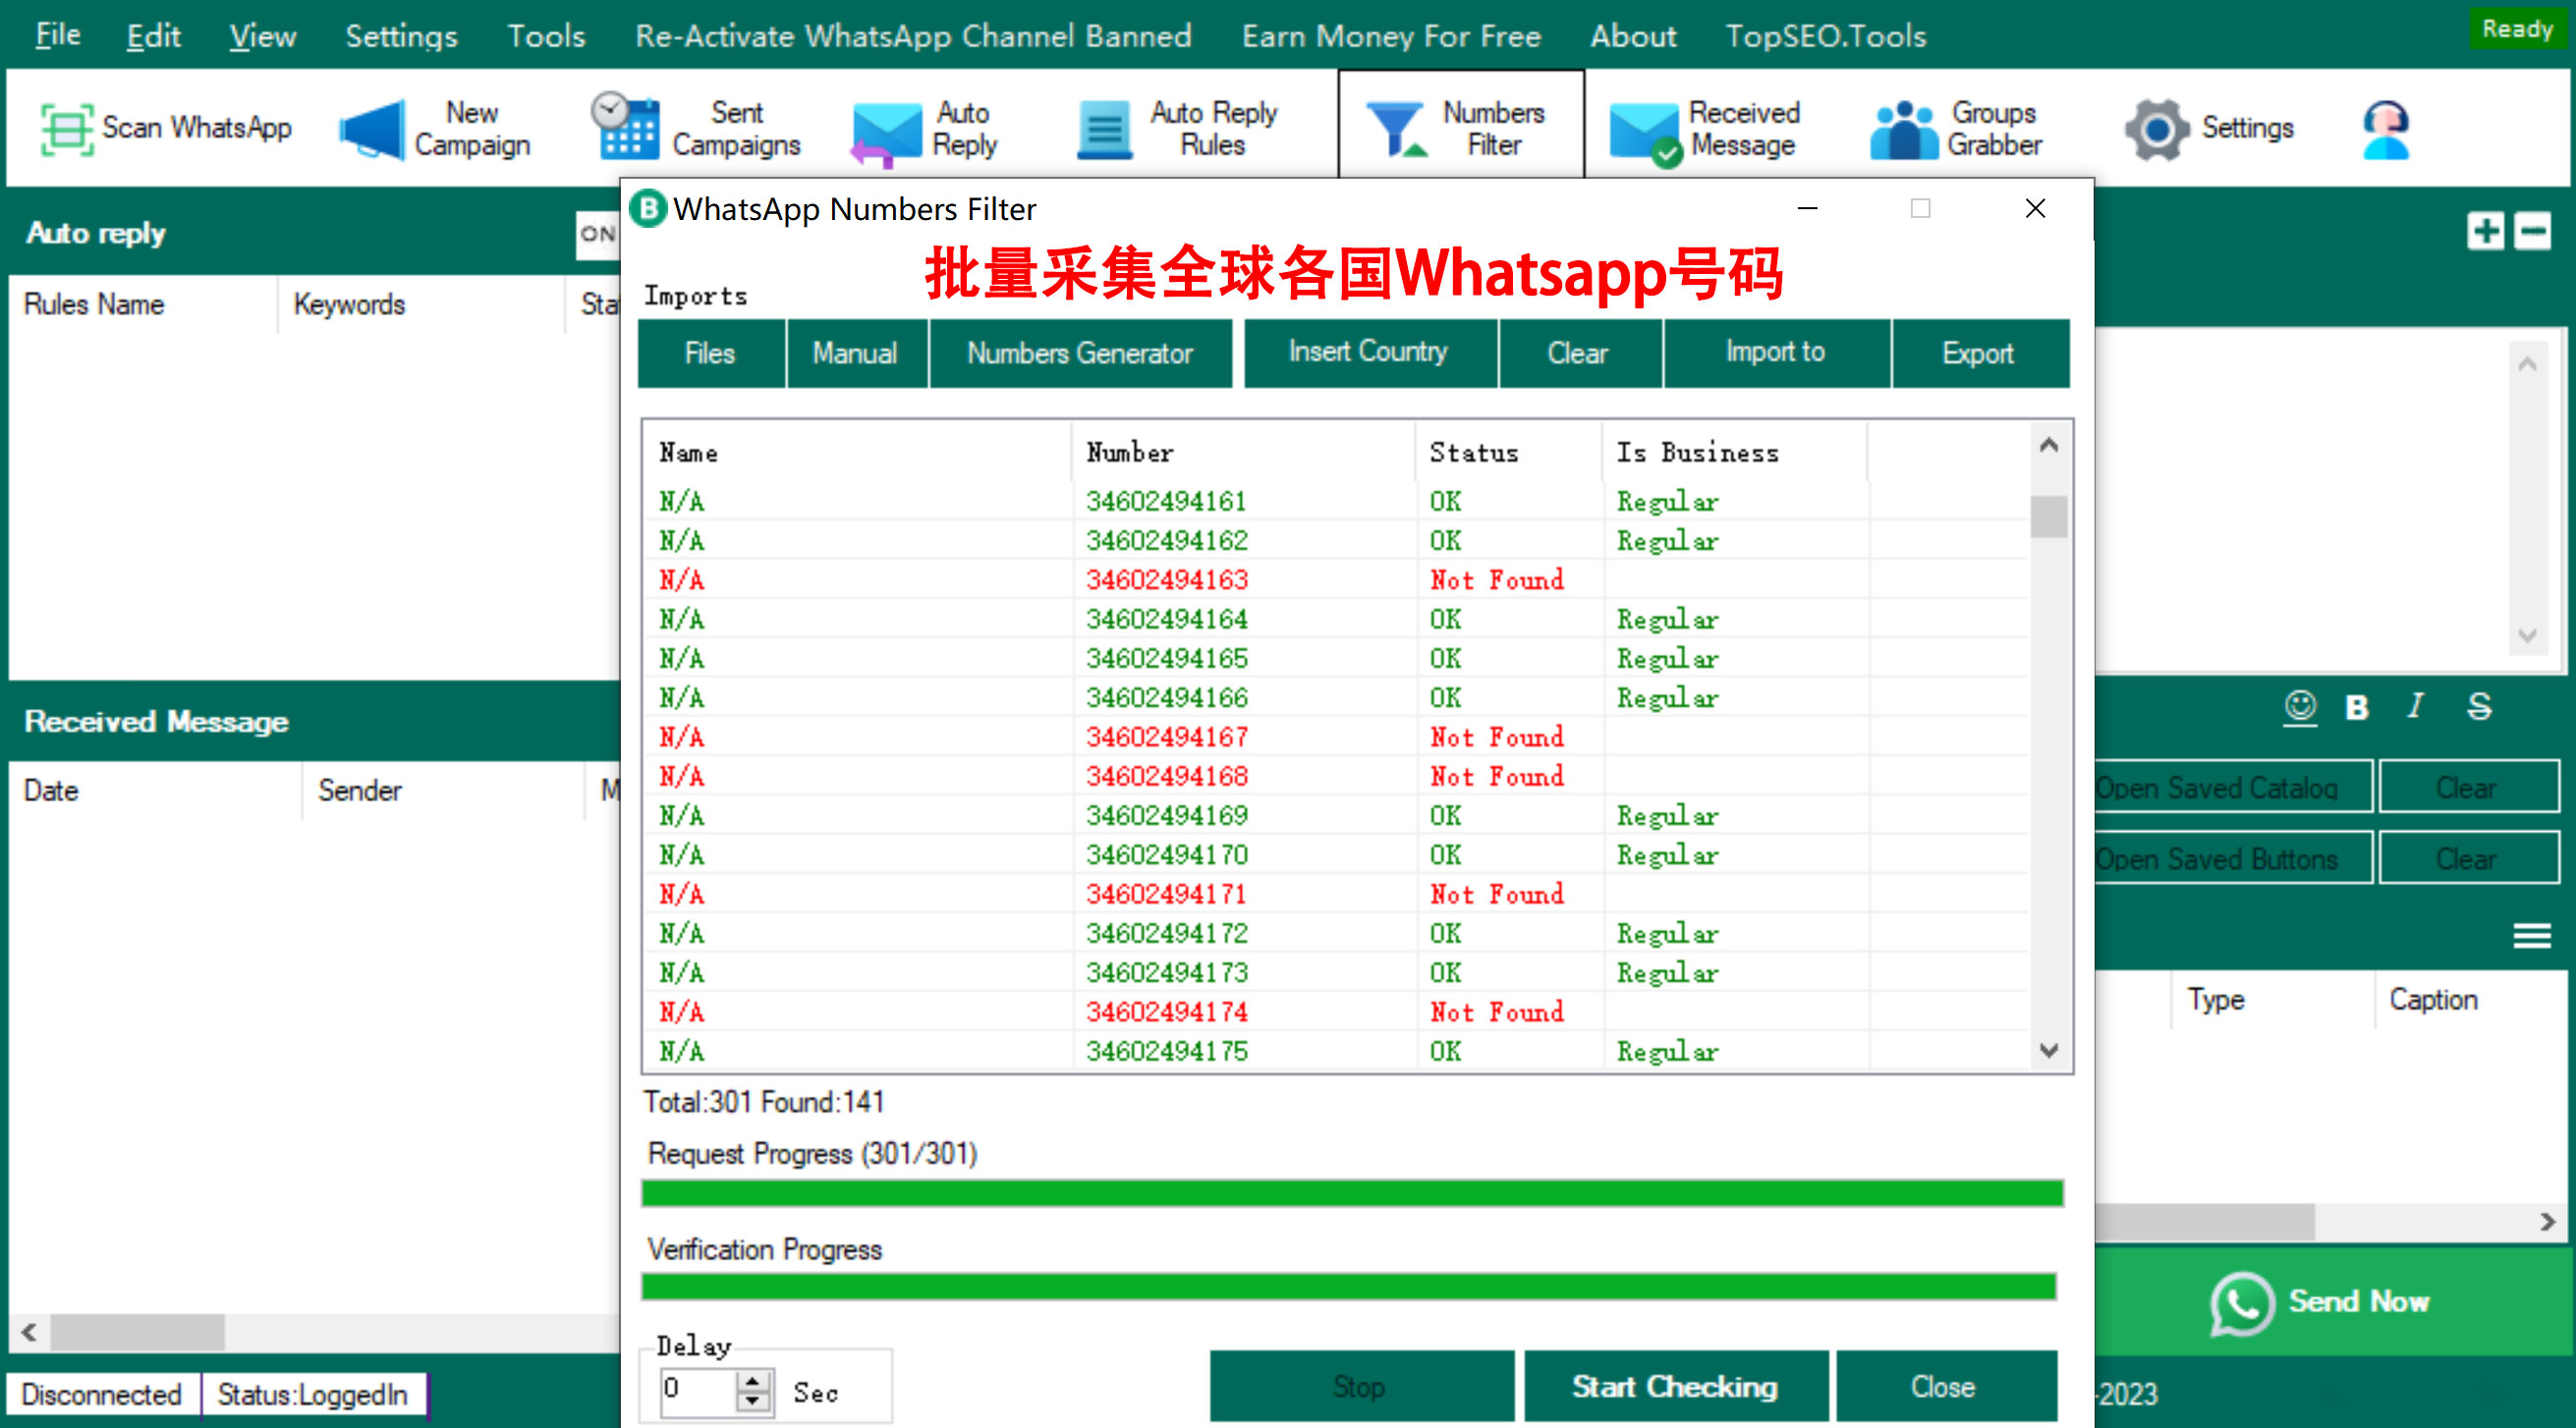The image size is (2576, 1428).
Task: Click left arrow on Received Message scrollbar
Action: (x=29, y=1332)
